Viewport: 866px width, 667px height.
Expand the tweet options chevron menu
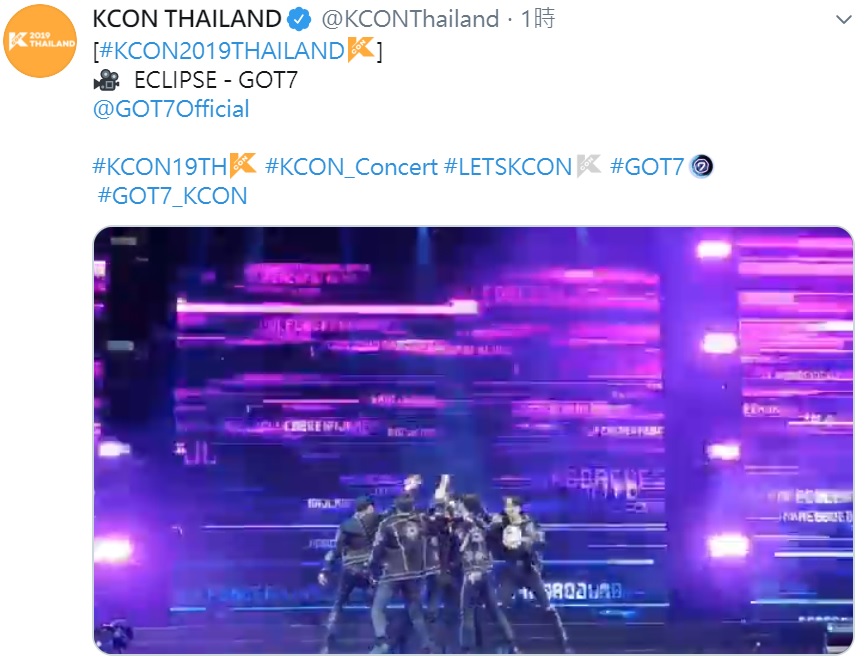click(843, 20)
